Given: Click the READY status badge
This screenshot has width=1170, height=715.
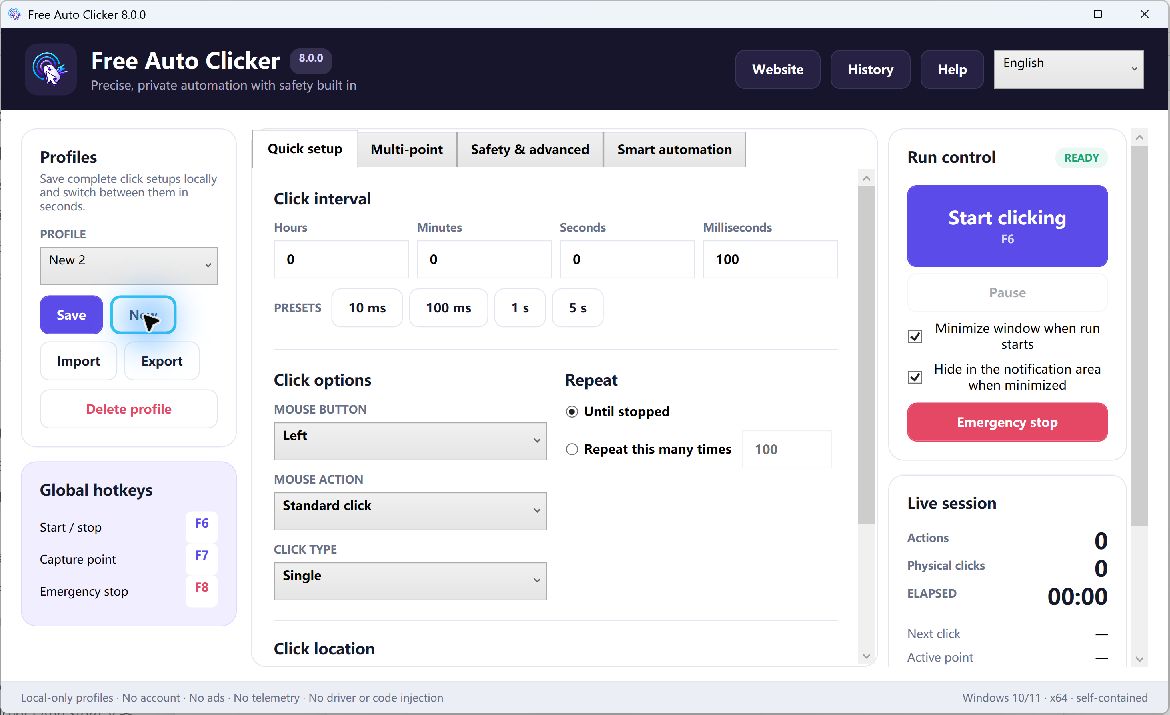Looking at the screenshot, I should (x=1081, y=158).
